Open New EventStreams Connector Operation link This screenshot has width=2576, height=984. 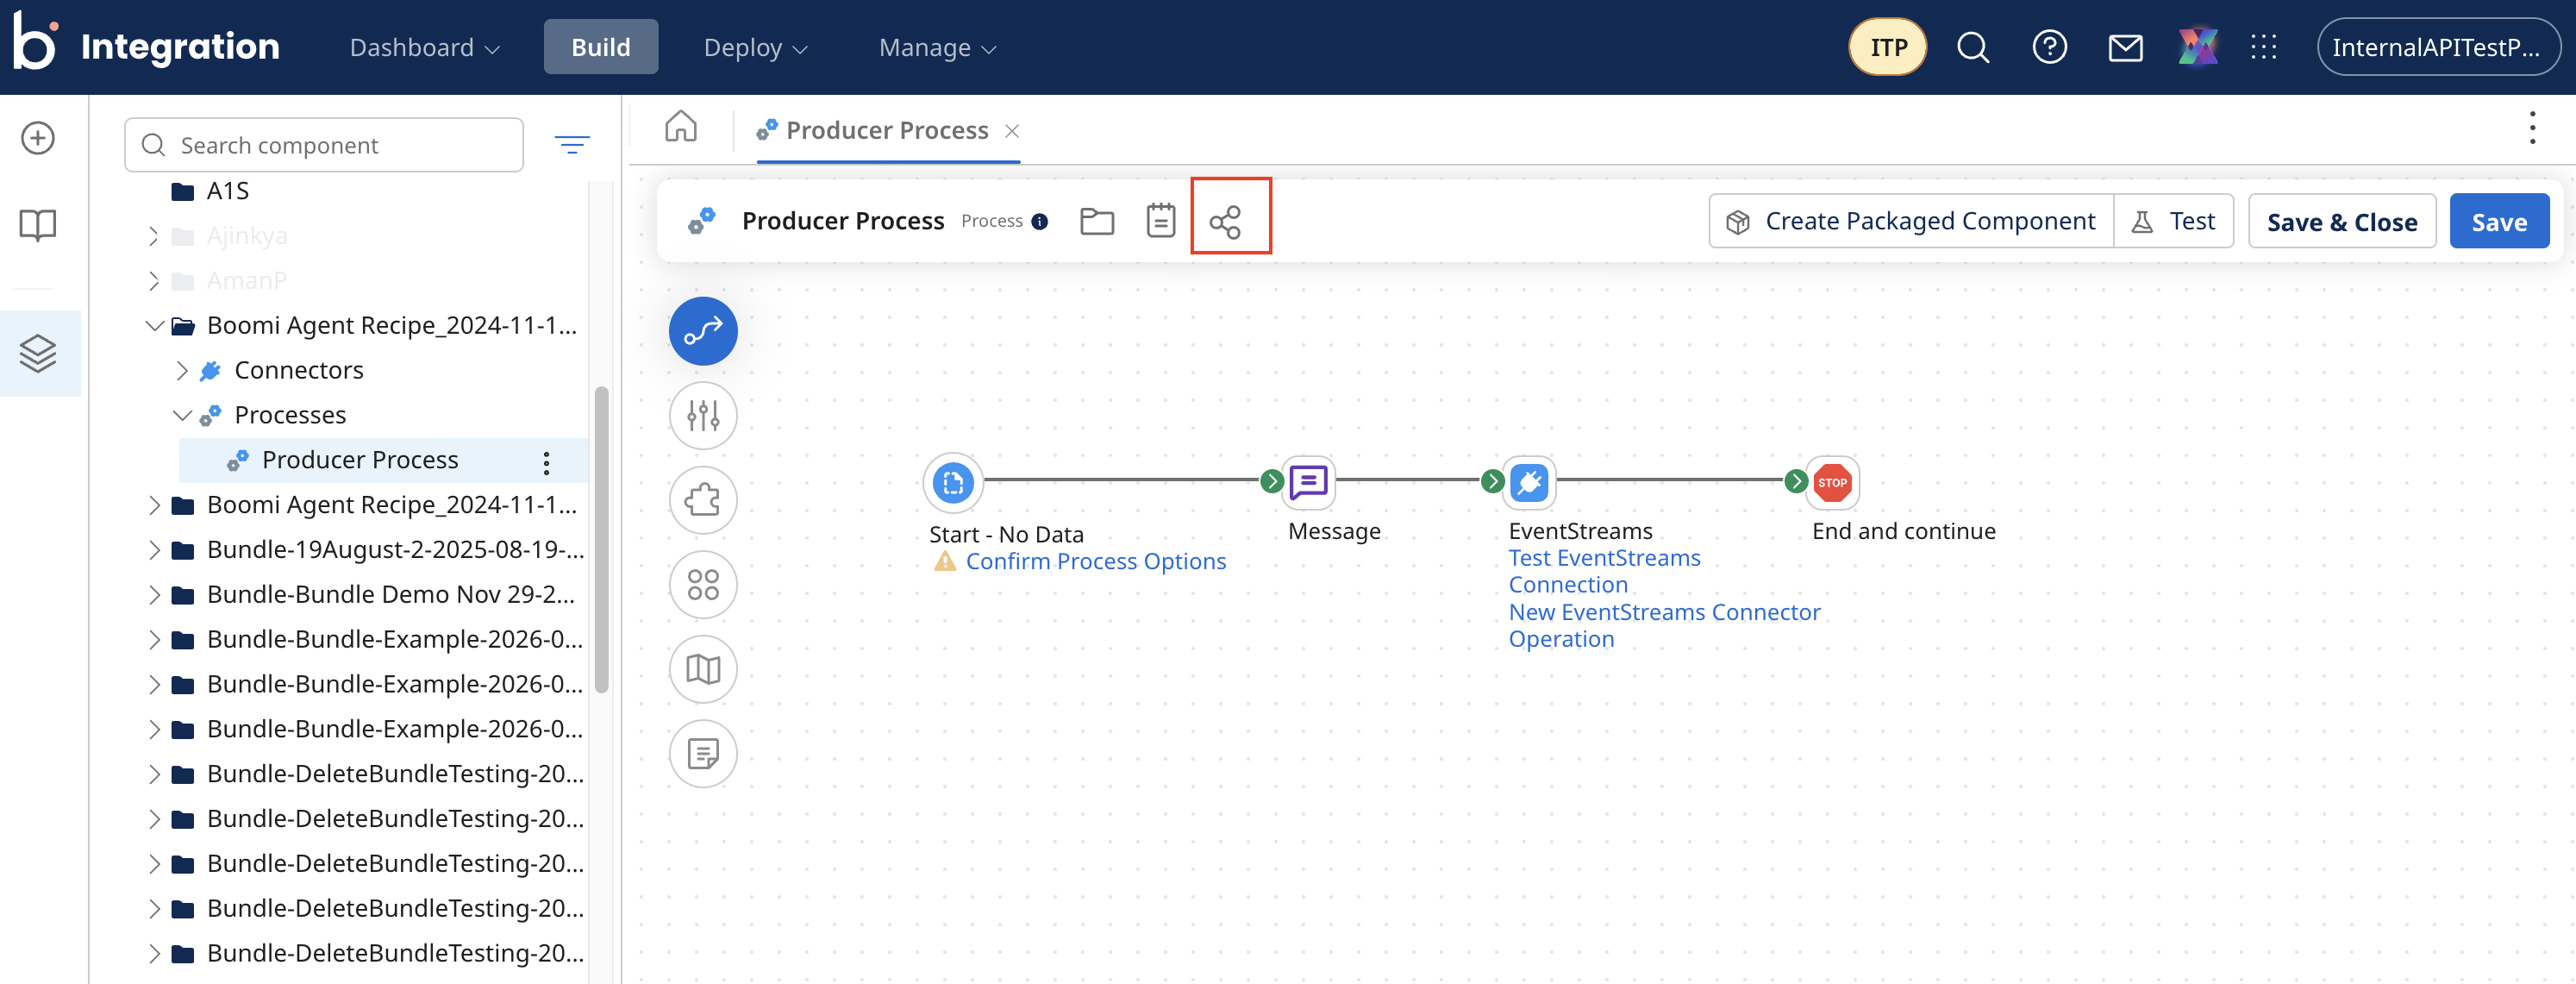tap(1664, 626)
